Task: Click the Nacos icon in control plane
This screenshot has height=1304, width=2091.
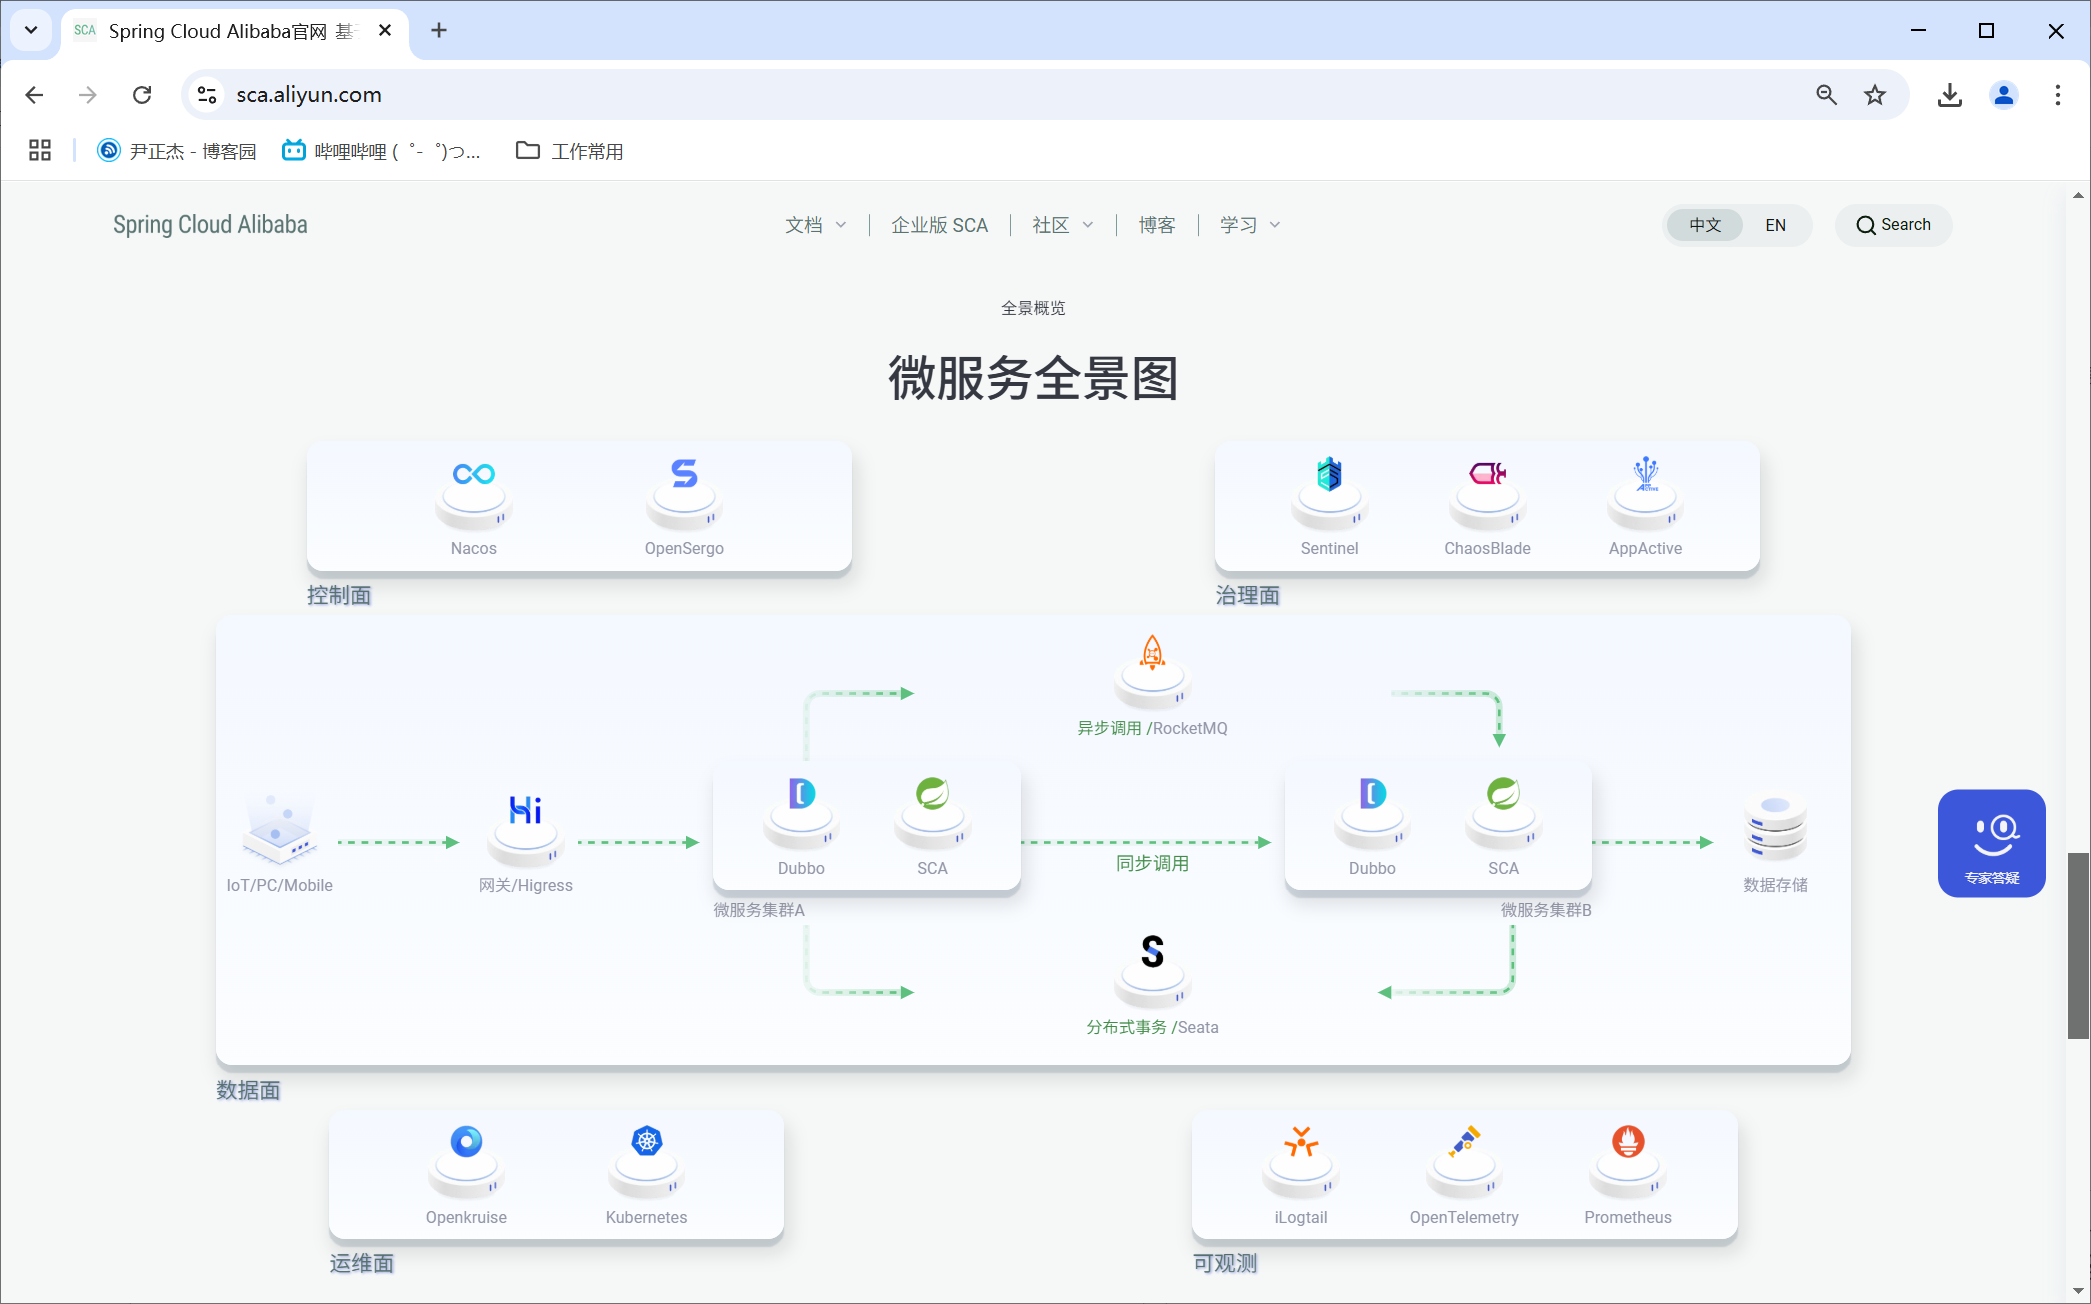Action: 473,475
